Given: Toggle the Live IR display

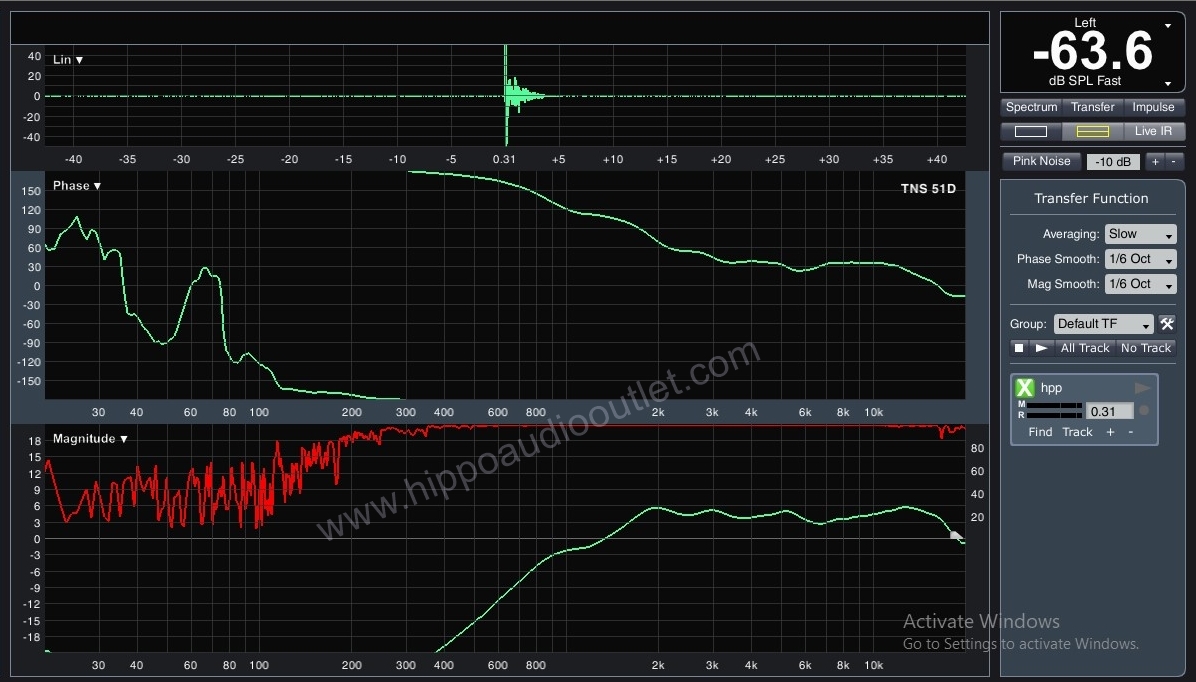Looking at the screenshot, I should click(1153, 131).
